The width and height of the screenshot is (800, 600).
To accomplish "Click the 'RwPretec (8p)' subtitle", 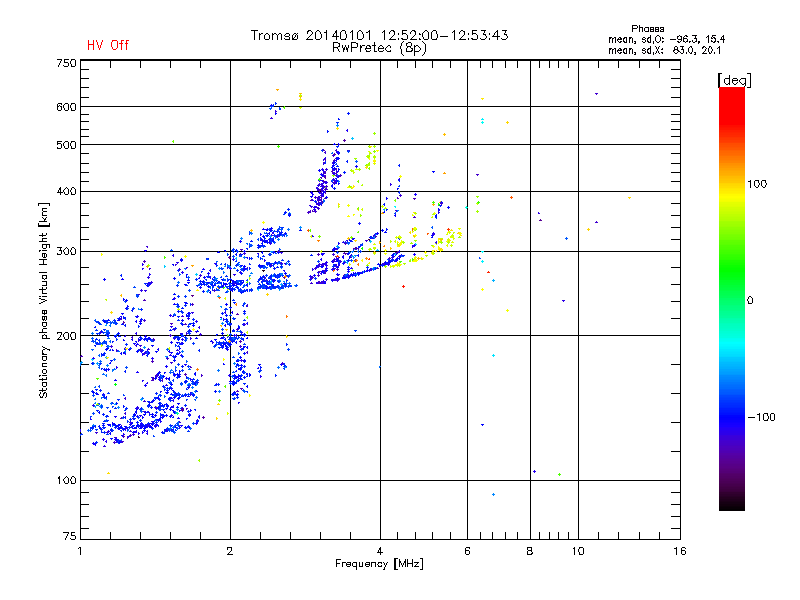I will (x=379, y=48).
